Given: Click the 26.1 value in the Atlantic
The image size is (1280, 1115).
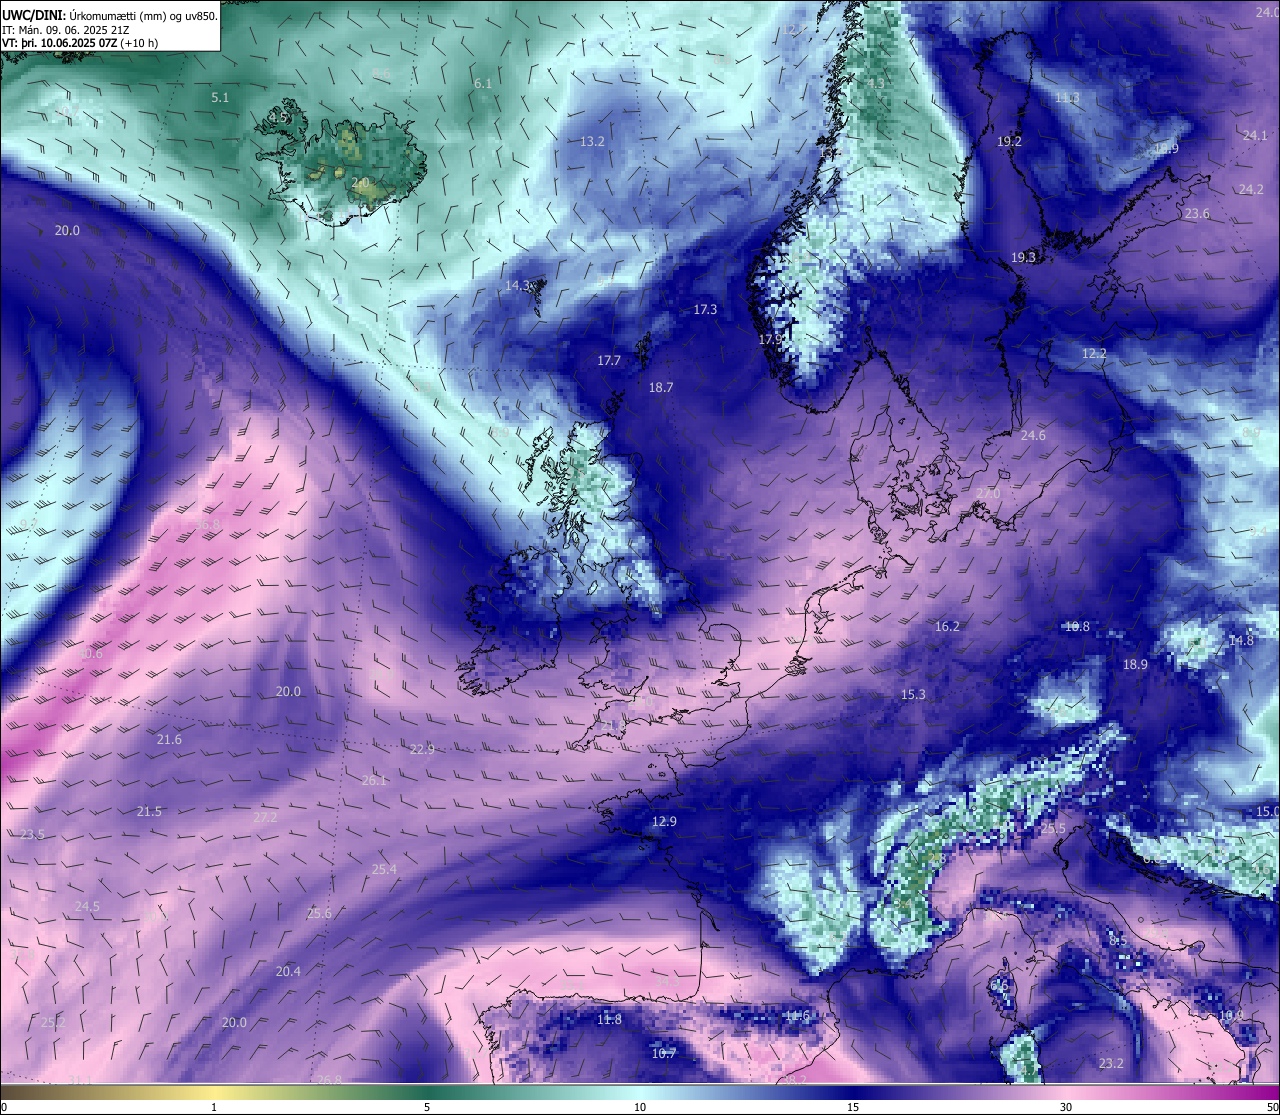Looking at the screenshot, I should coord(374,781).
